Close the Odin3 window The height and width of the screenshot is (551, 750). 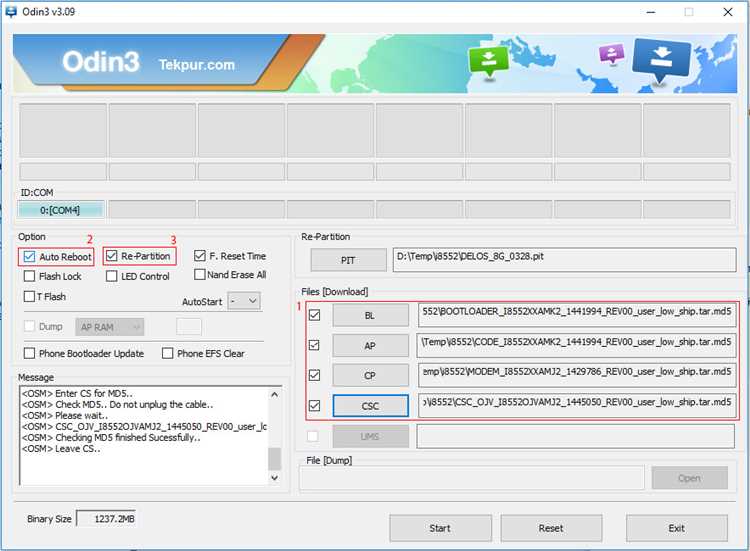[x=728, y=11]
